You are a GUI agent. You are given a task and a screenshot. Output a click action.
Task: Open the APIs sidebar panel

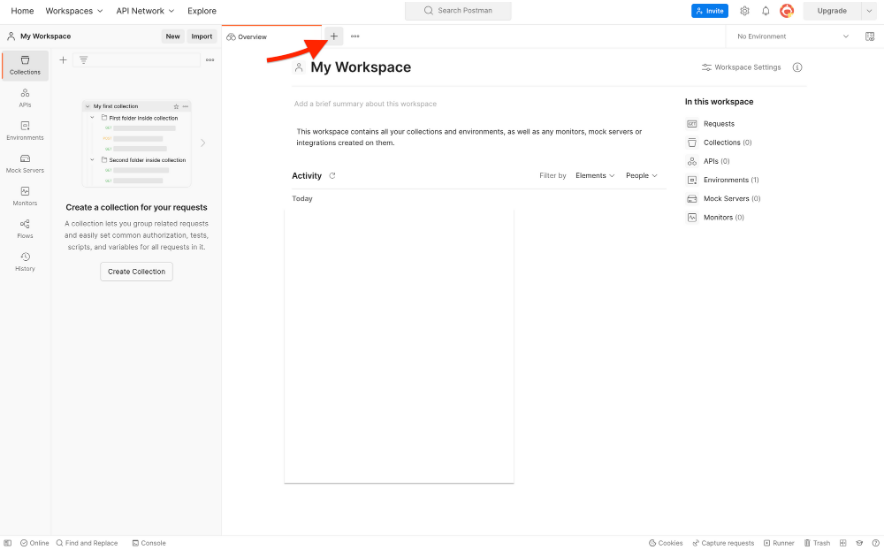(25, 98)
